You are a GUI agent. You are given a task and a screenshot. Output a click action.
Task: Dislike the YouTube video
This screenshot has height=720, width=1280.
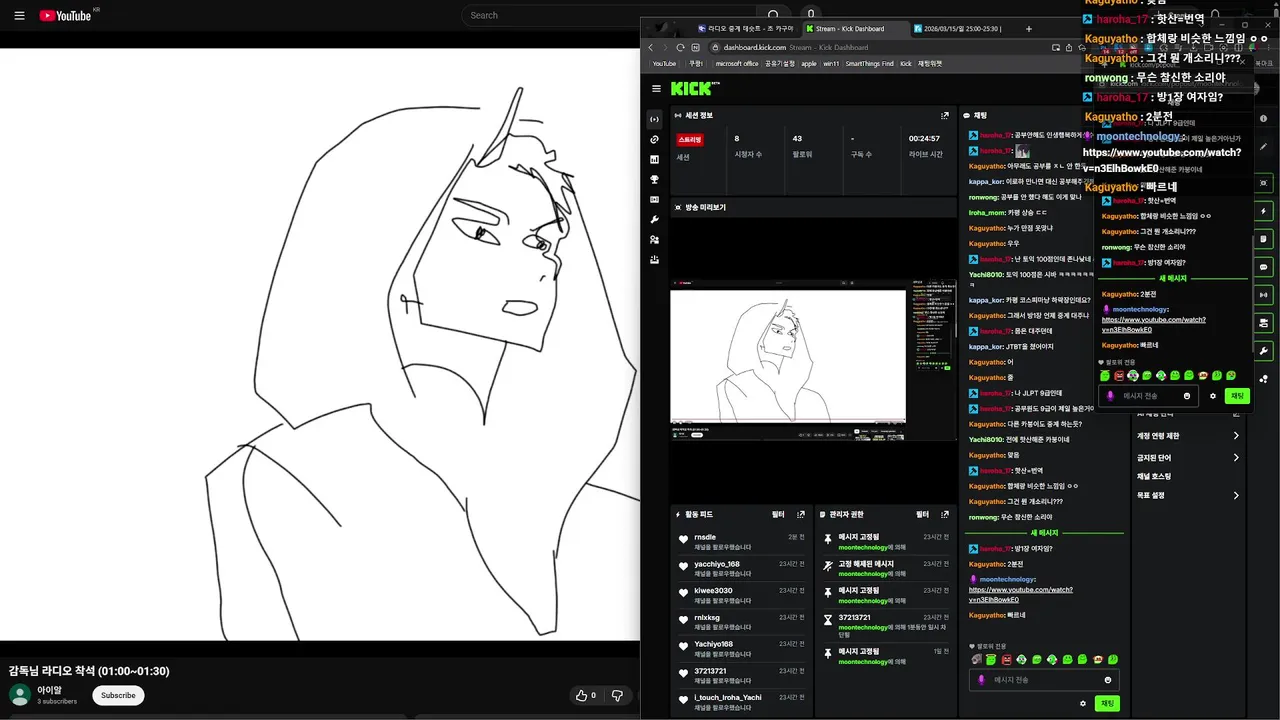[x=618, y=695]
